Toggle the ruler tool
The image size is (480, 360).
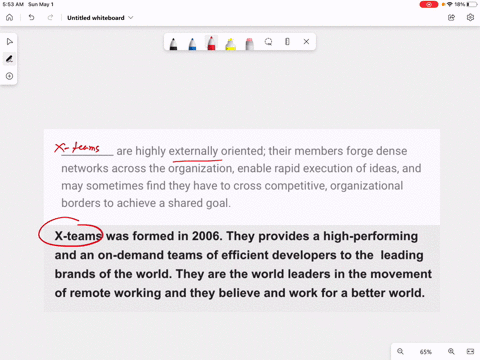click(287, 42)
